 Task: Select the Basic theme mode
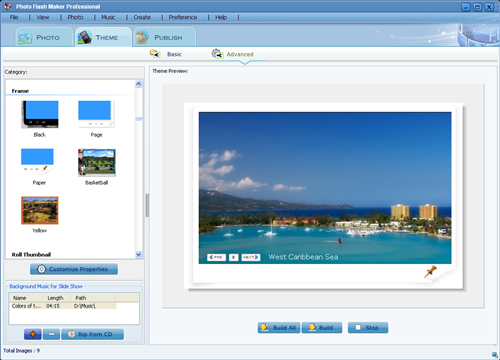point(174,54)
